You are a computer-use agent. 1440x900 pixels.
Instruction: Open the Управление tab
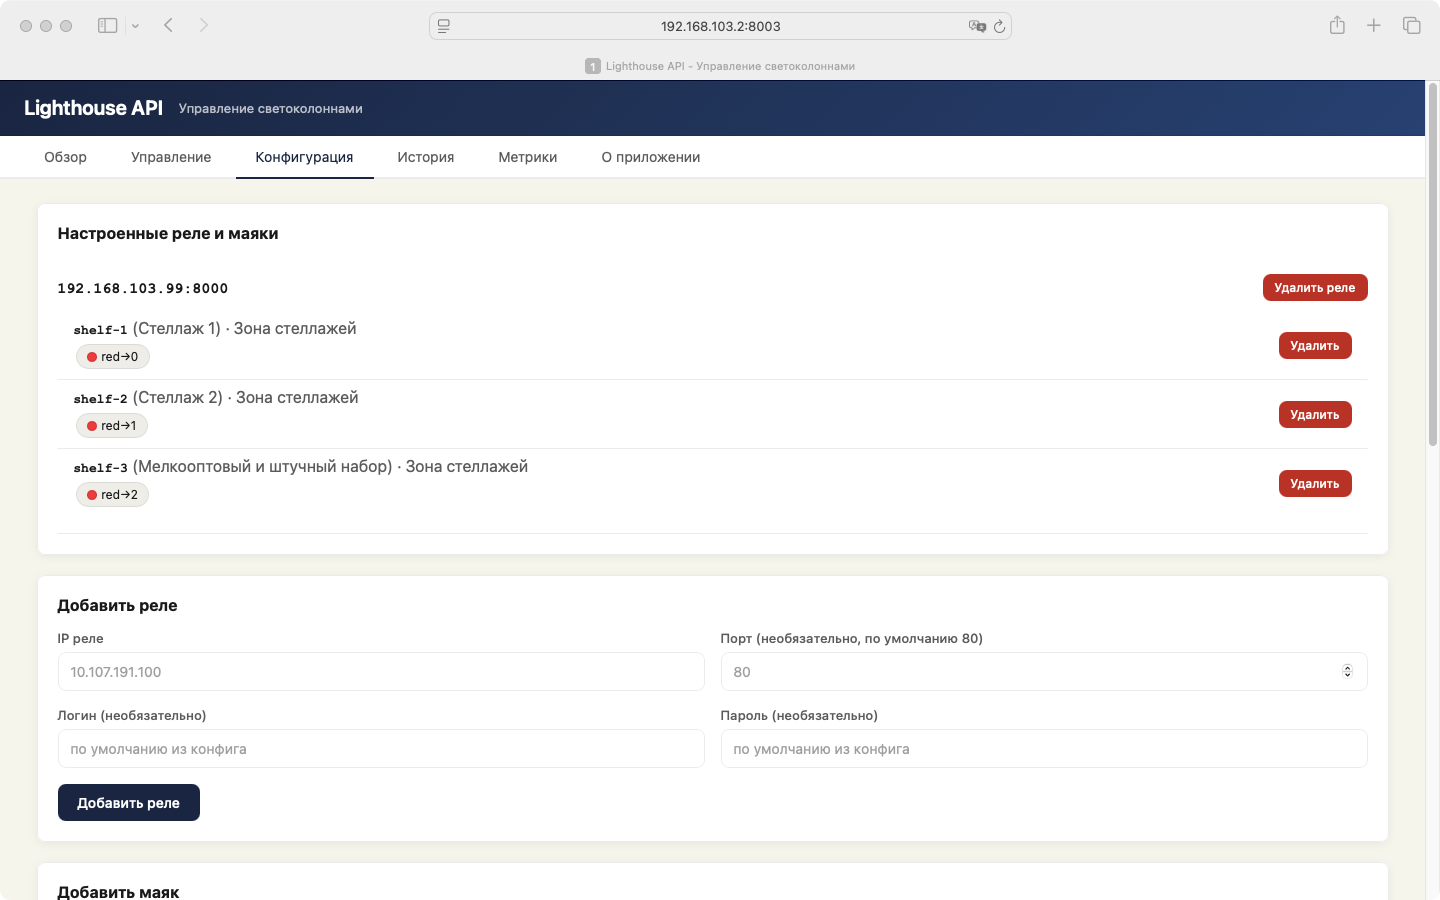pyautogui.click(x=171, y=157)
